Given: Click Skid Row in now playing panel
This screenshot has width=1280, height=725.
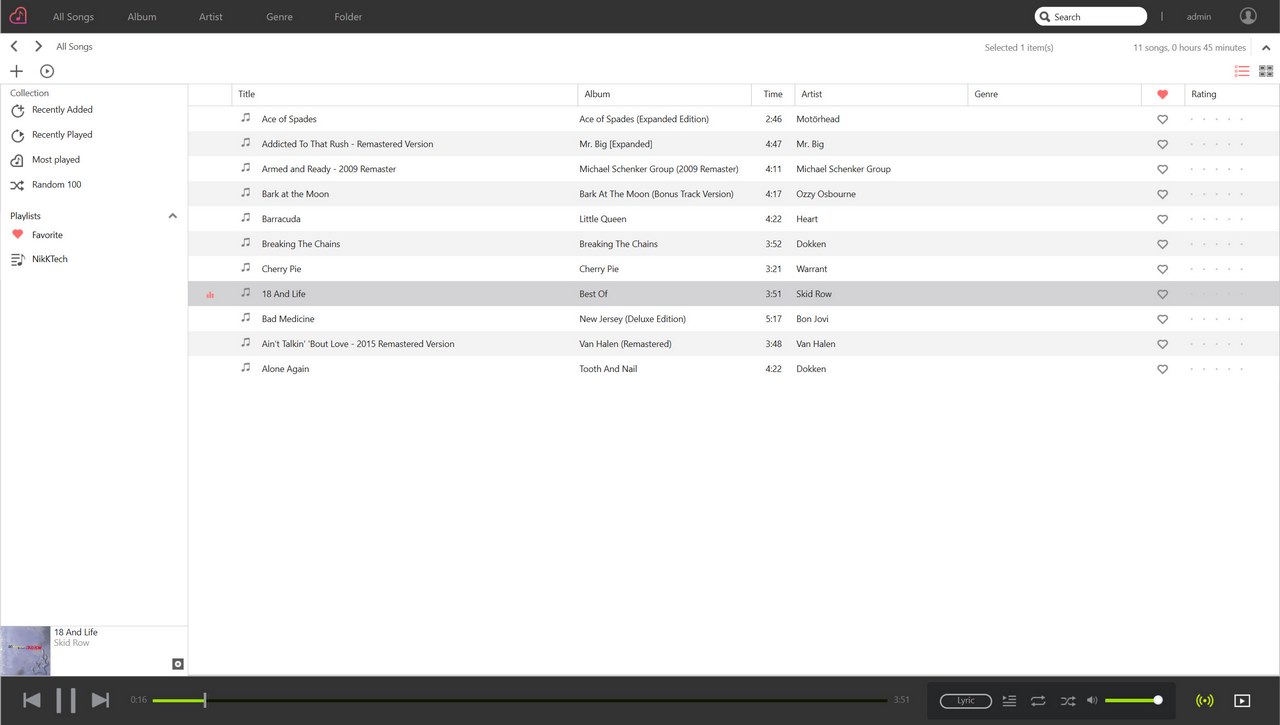Looking at the screenshot, I should click(x=72, y=643).
